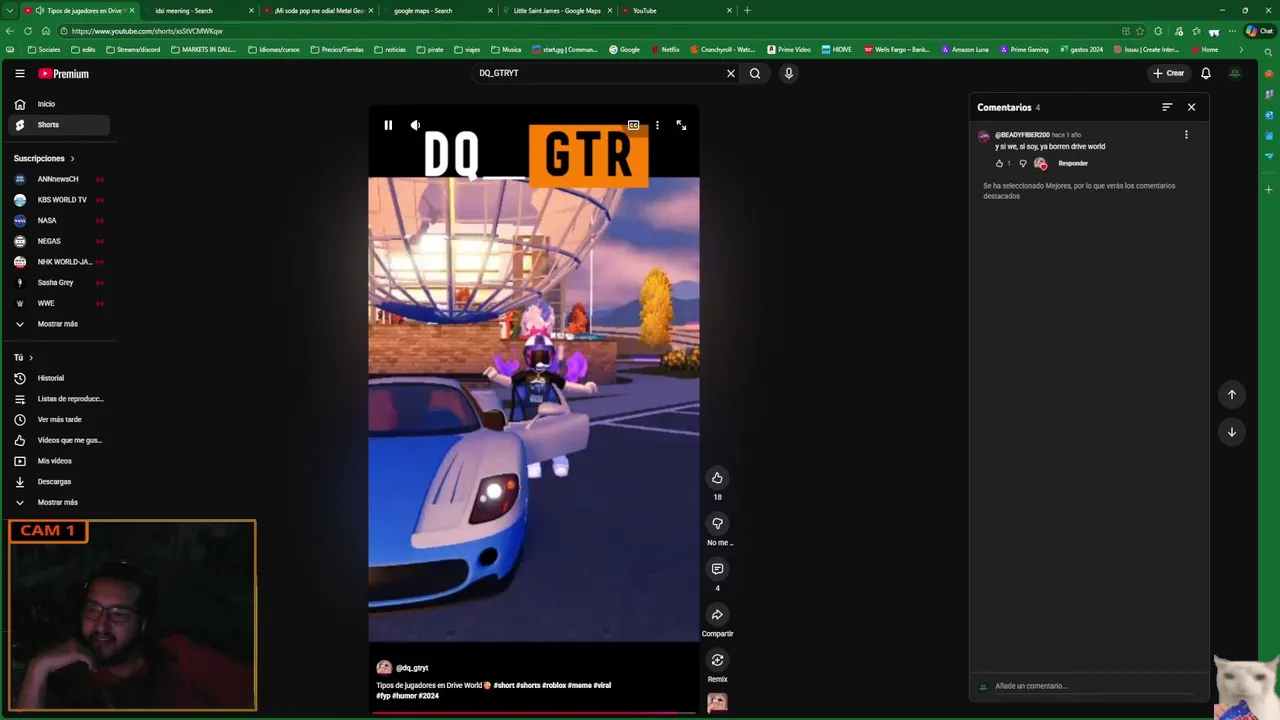Go back with the browser arrow
Image resolution: width=1280 pixels, height=720 pixels.
10,31
